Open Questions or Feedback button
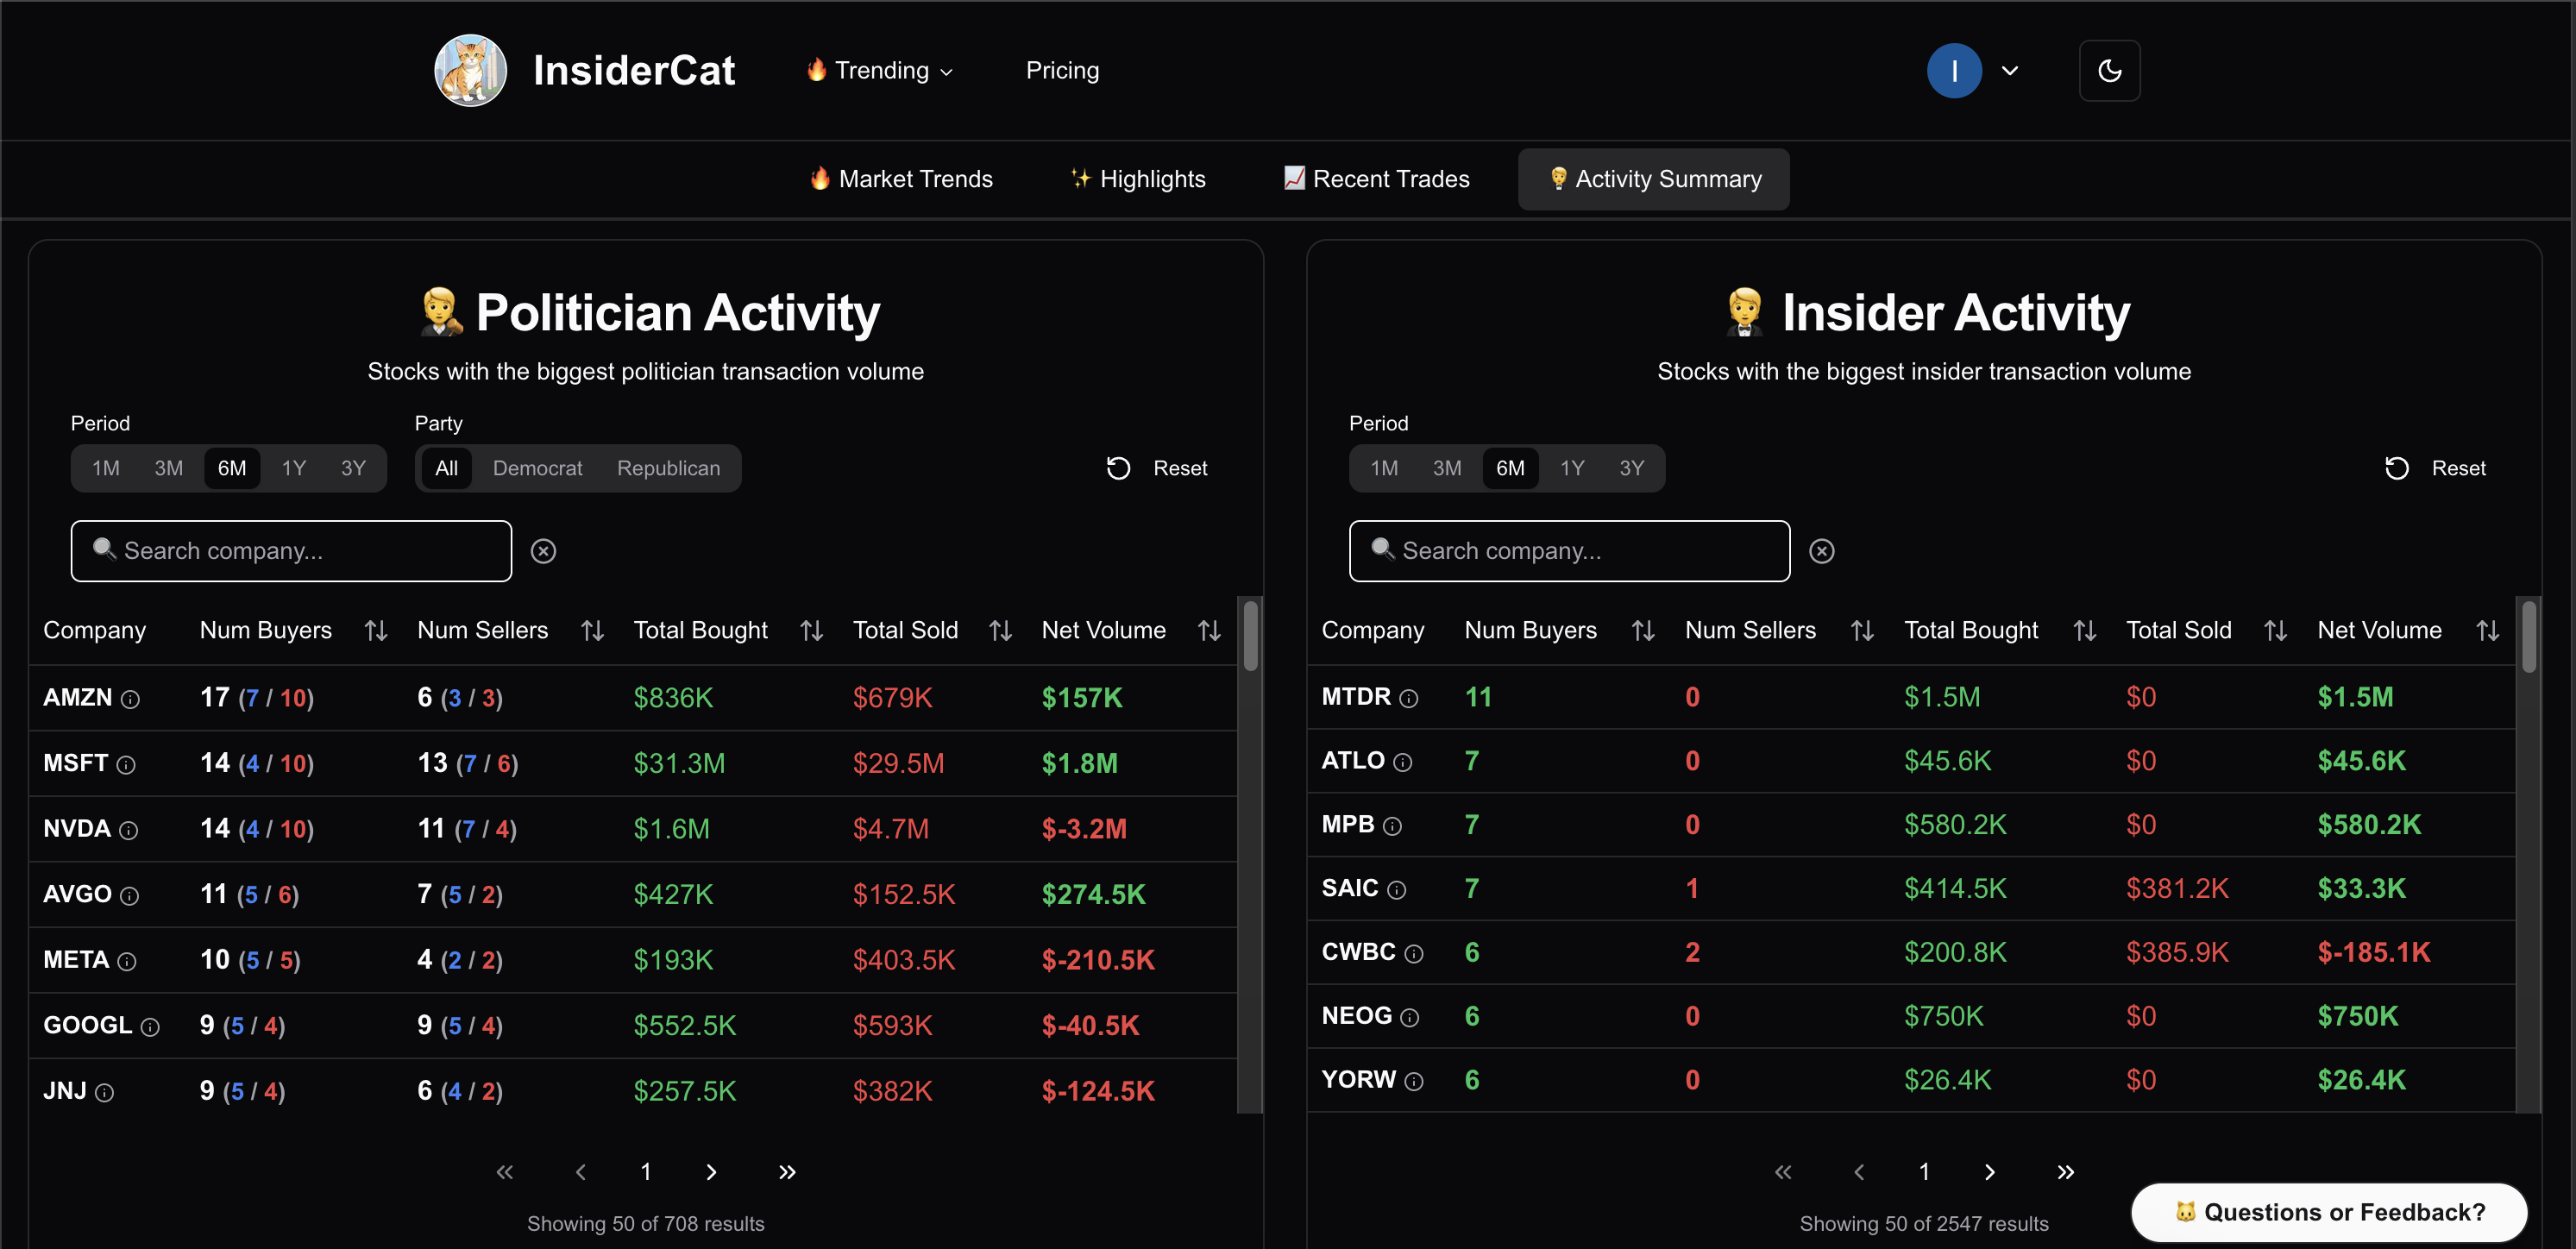Viewport: 2576px width, 1249px height. click(x=2329, y=1212)
